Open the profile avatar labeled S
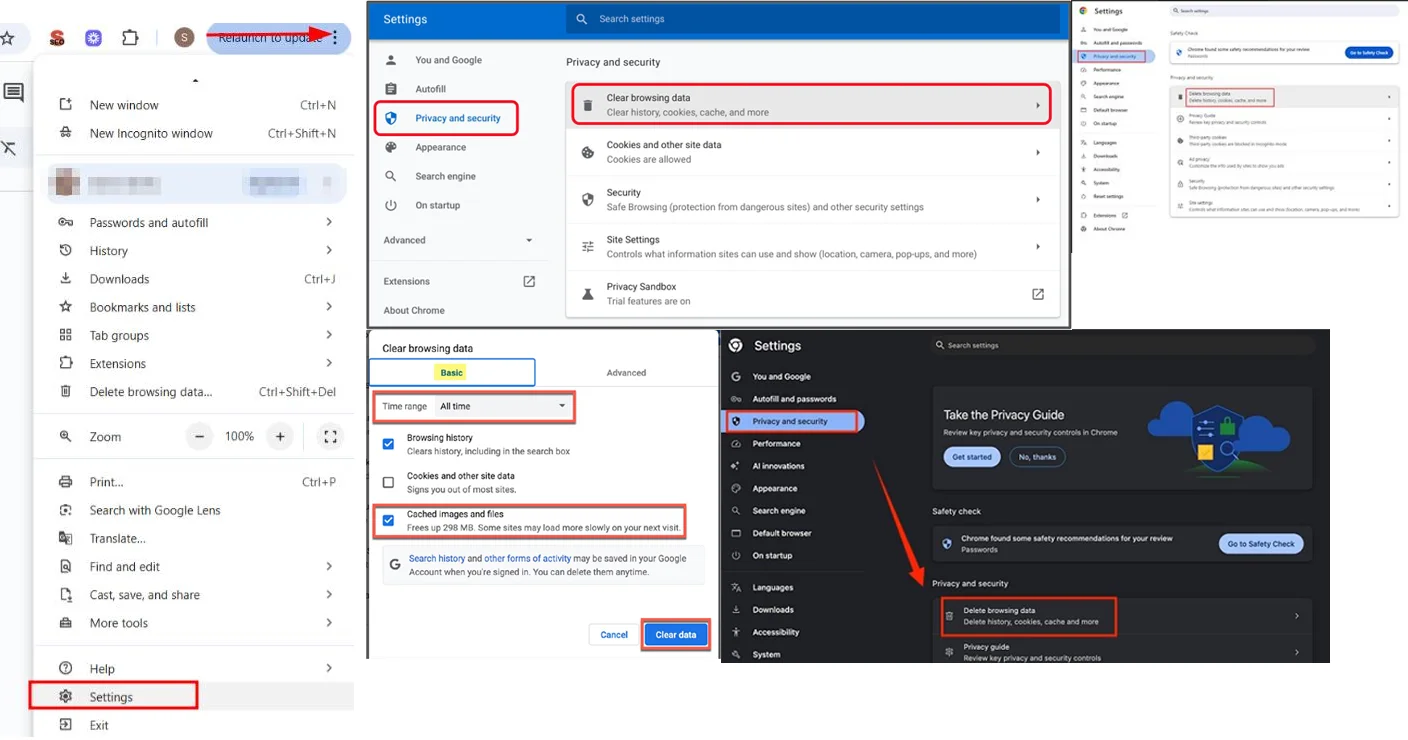This screenshot has height=740, width=1408. coord(184,38)
